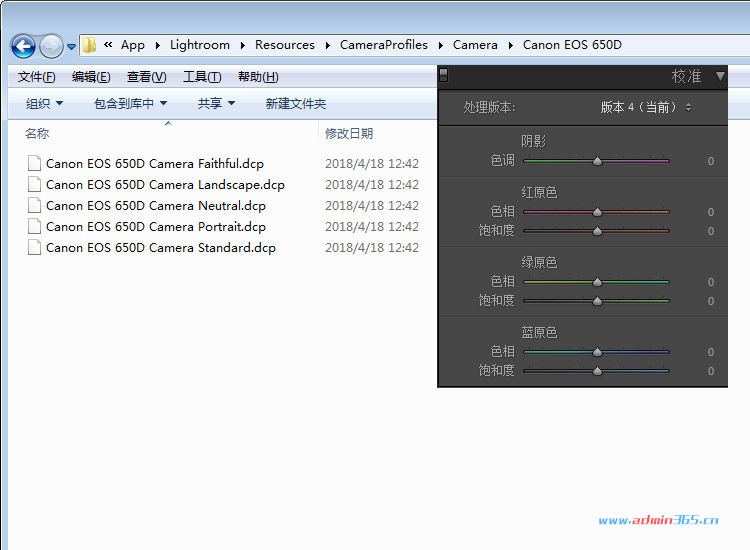The width and height of the screenshot is (750, 550).
Task: Click 新建文件夹 to create folder
Action: click(x=296, y=103)
